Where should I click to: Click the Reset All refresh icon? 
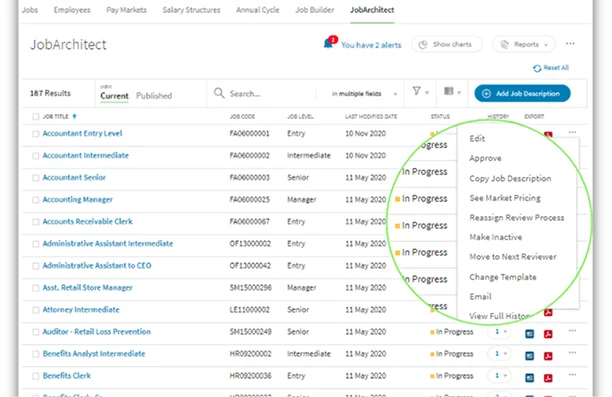[x=537, y=68]
